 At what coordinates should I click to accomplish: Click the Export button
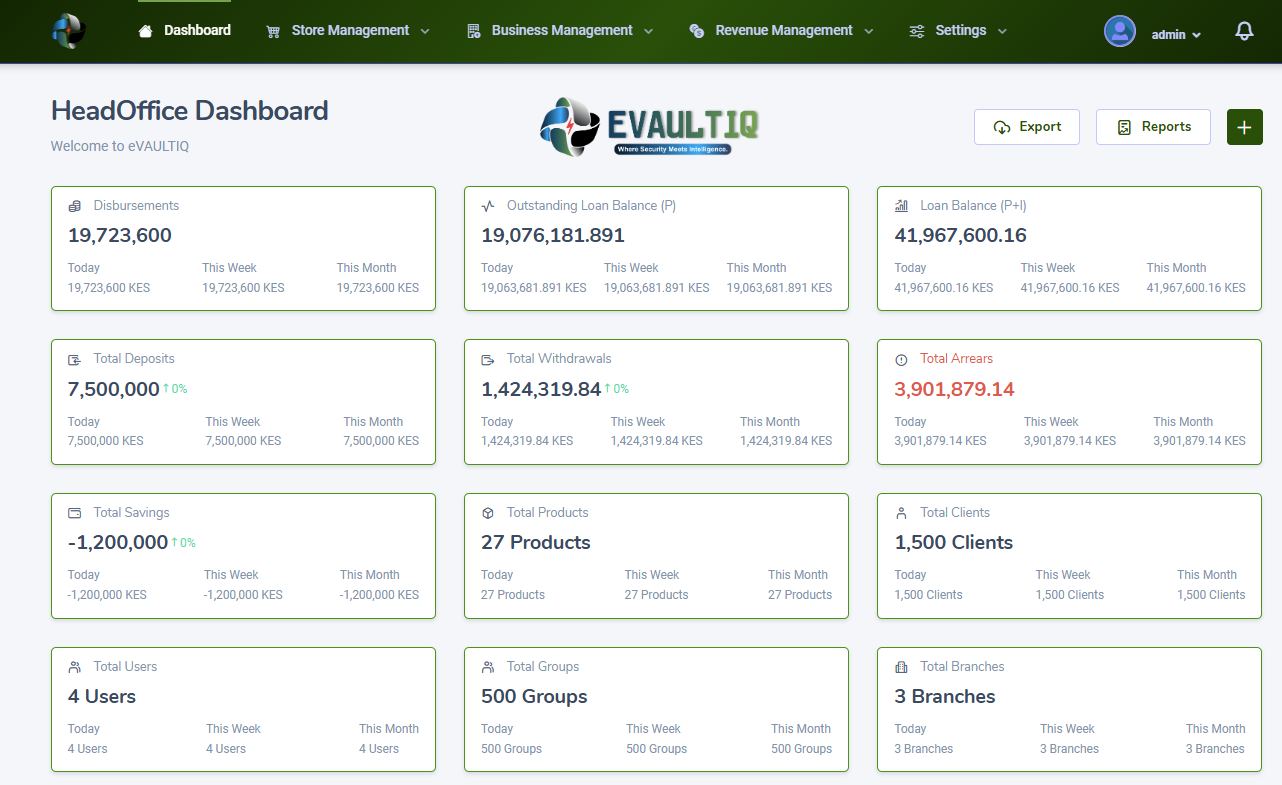pyautogui.click(x=1027, y=127)
